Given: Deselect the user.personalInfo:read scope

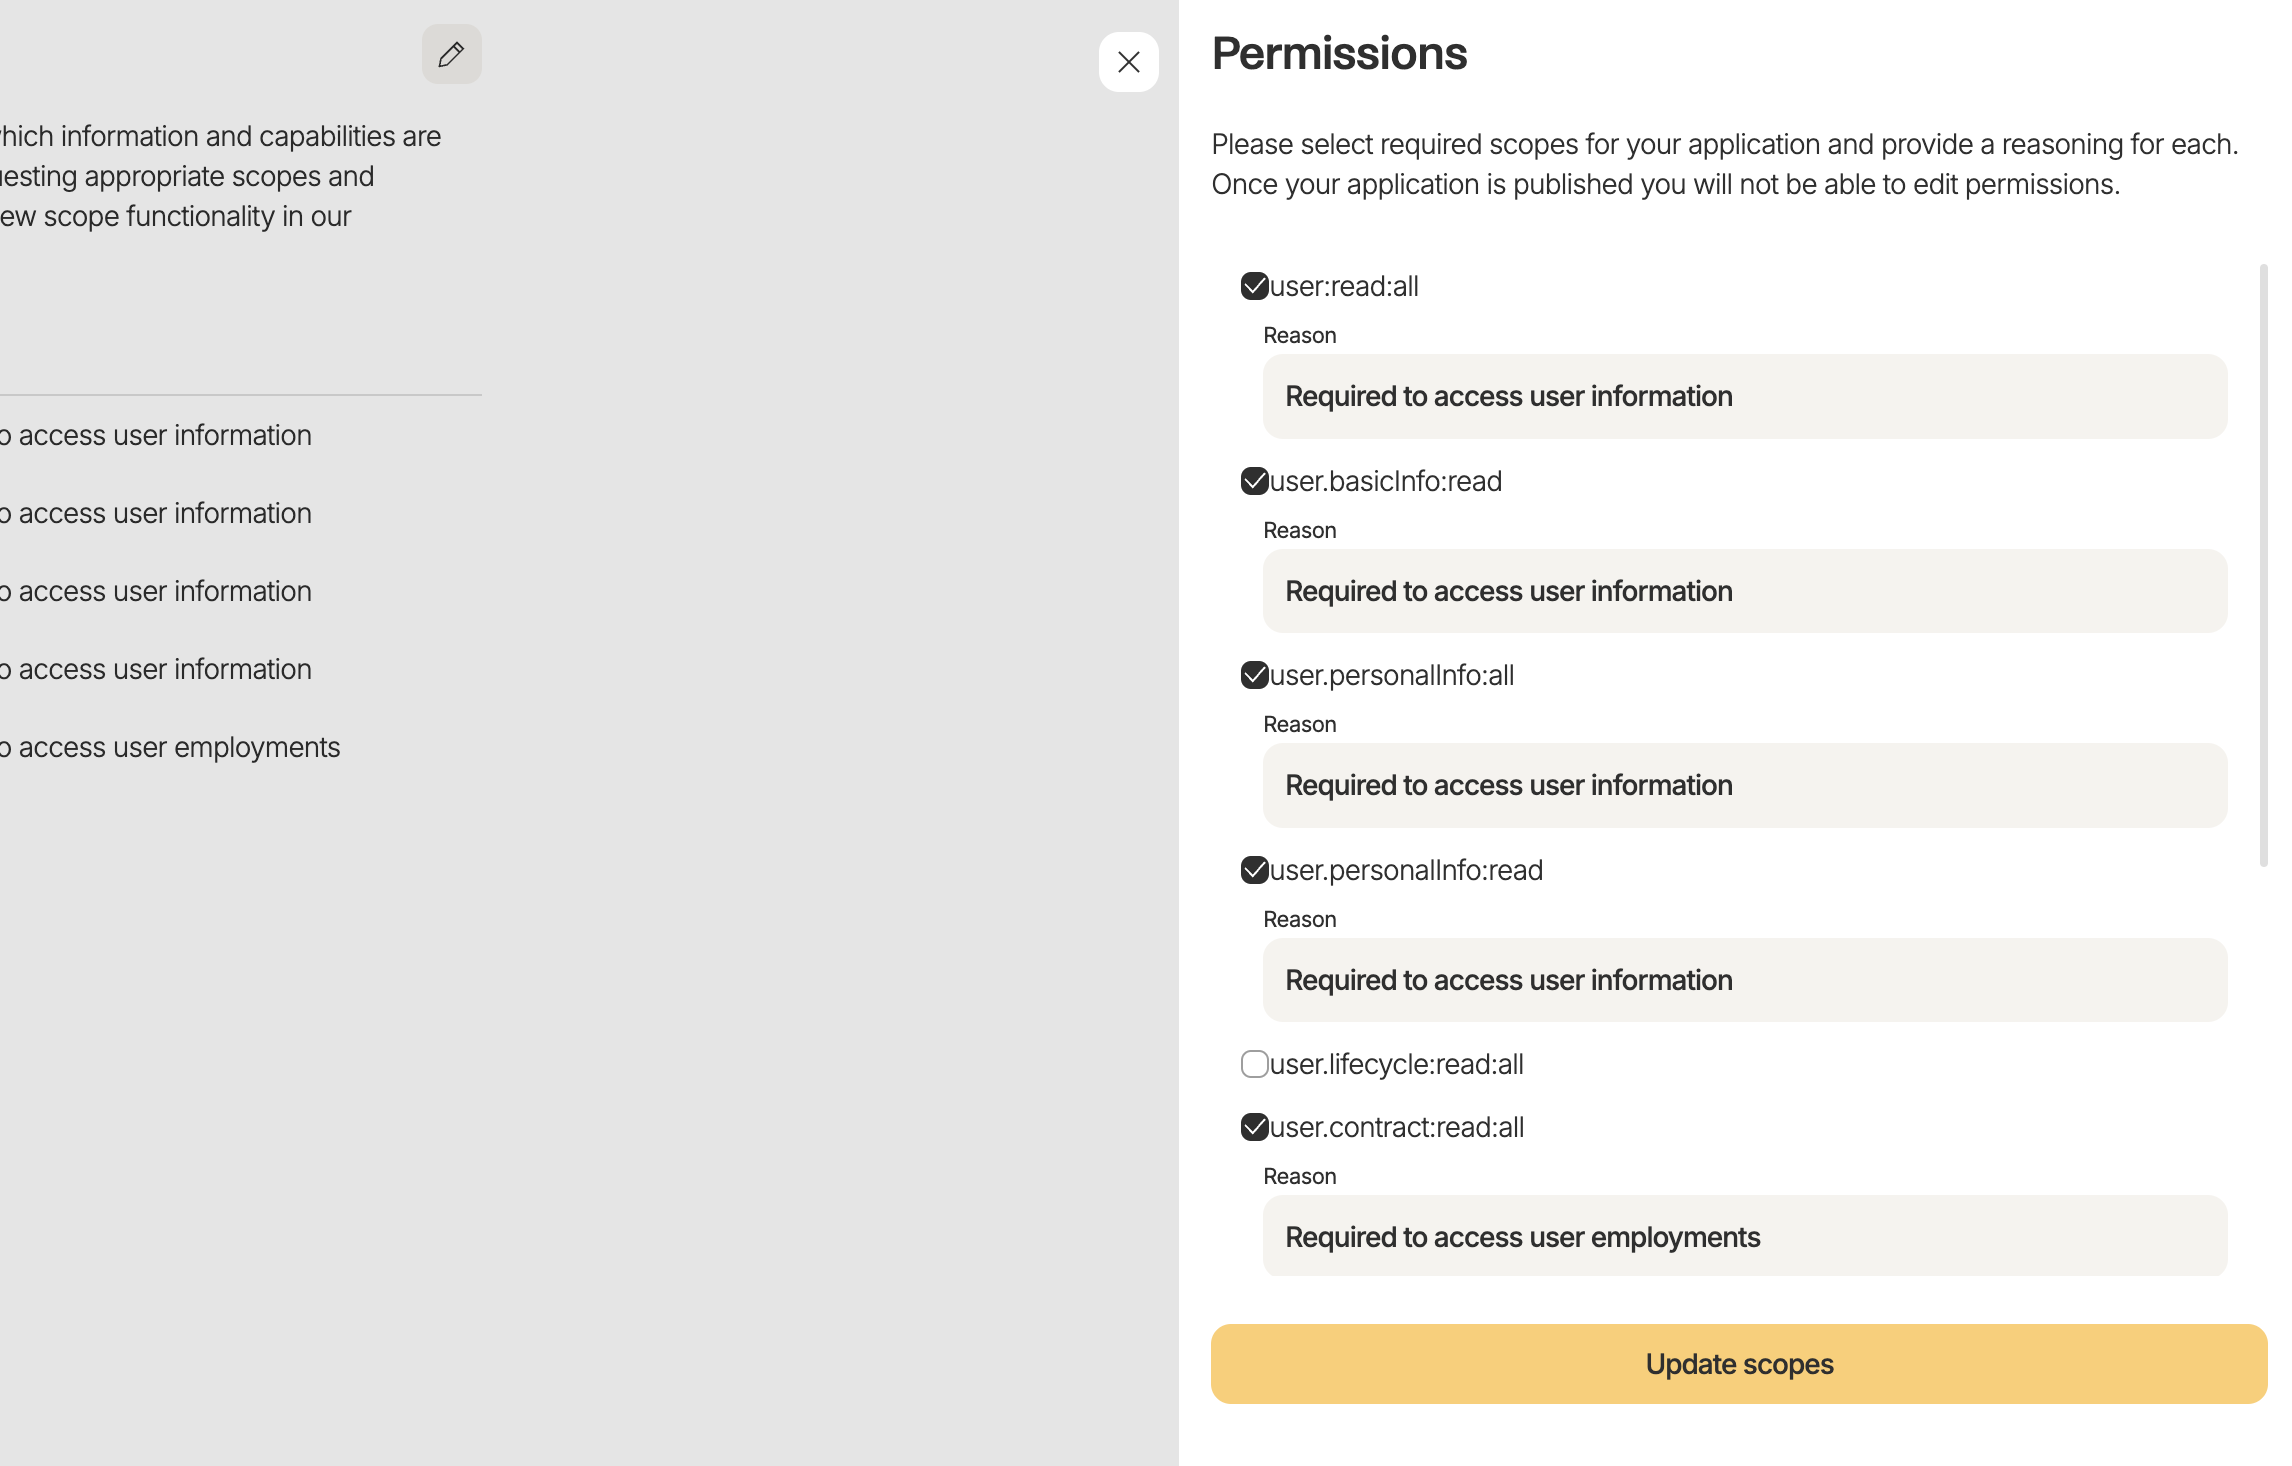Looking at the screenshot, I should (x=1255, y=869).
